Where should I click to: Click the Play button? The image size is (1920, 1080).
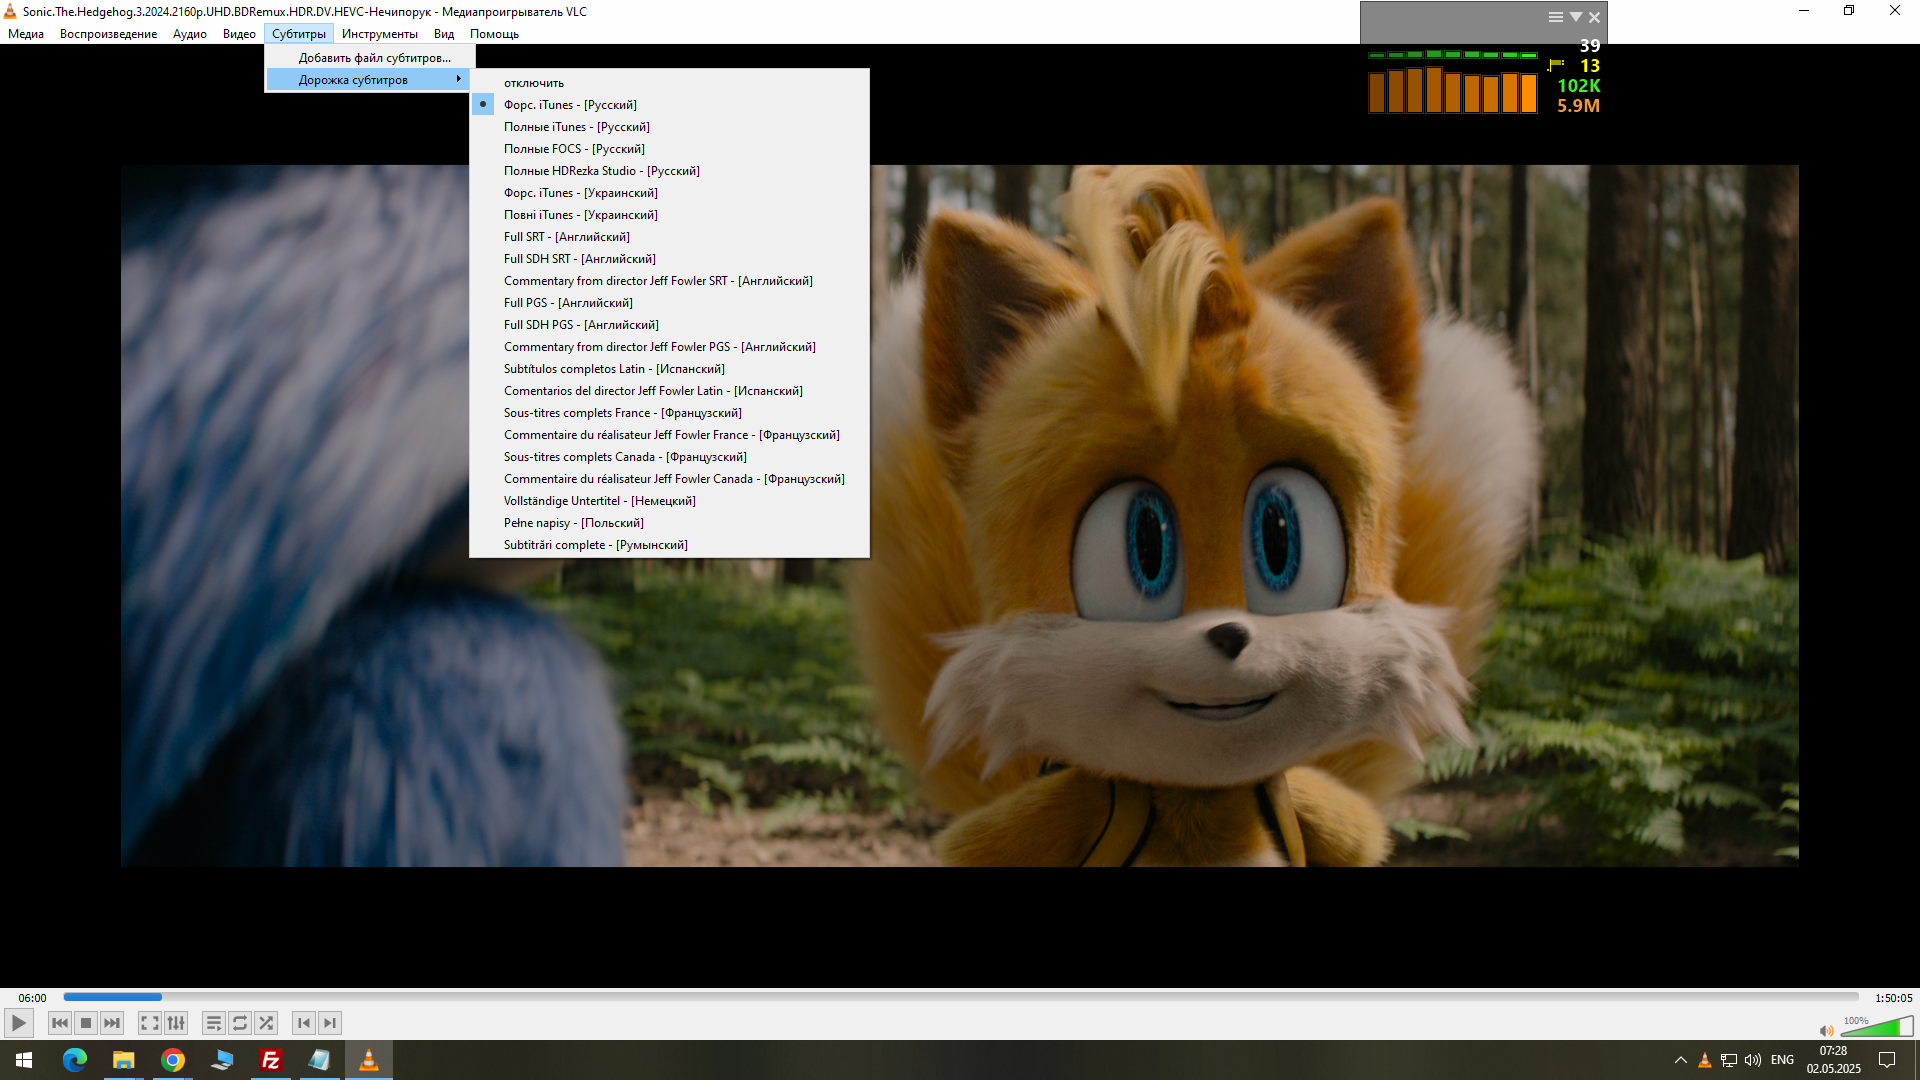pyautogui.click(x=18, y=1023)
